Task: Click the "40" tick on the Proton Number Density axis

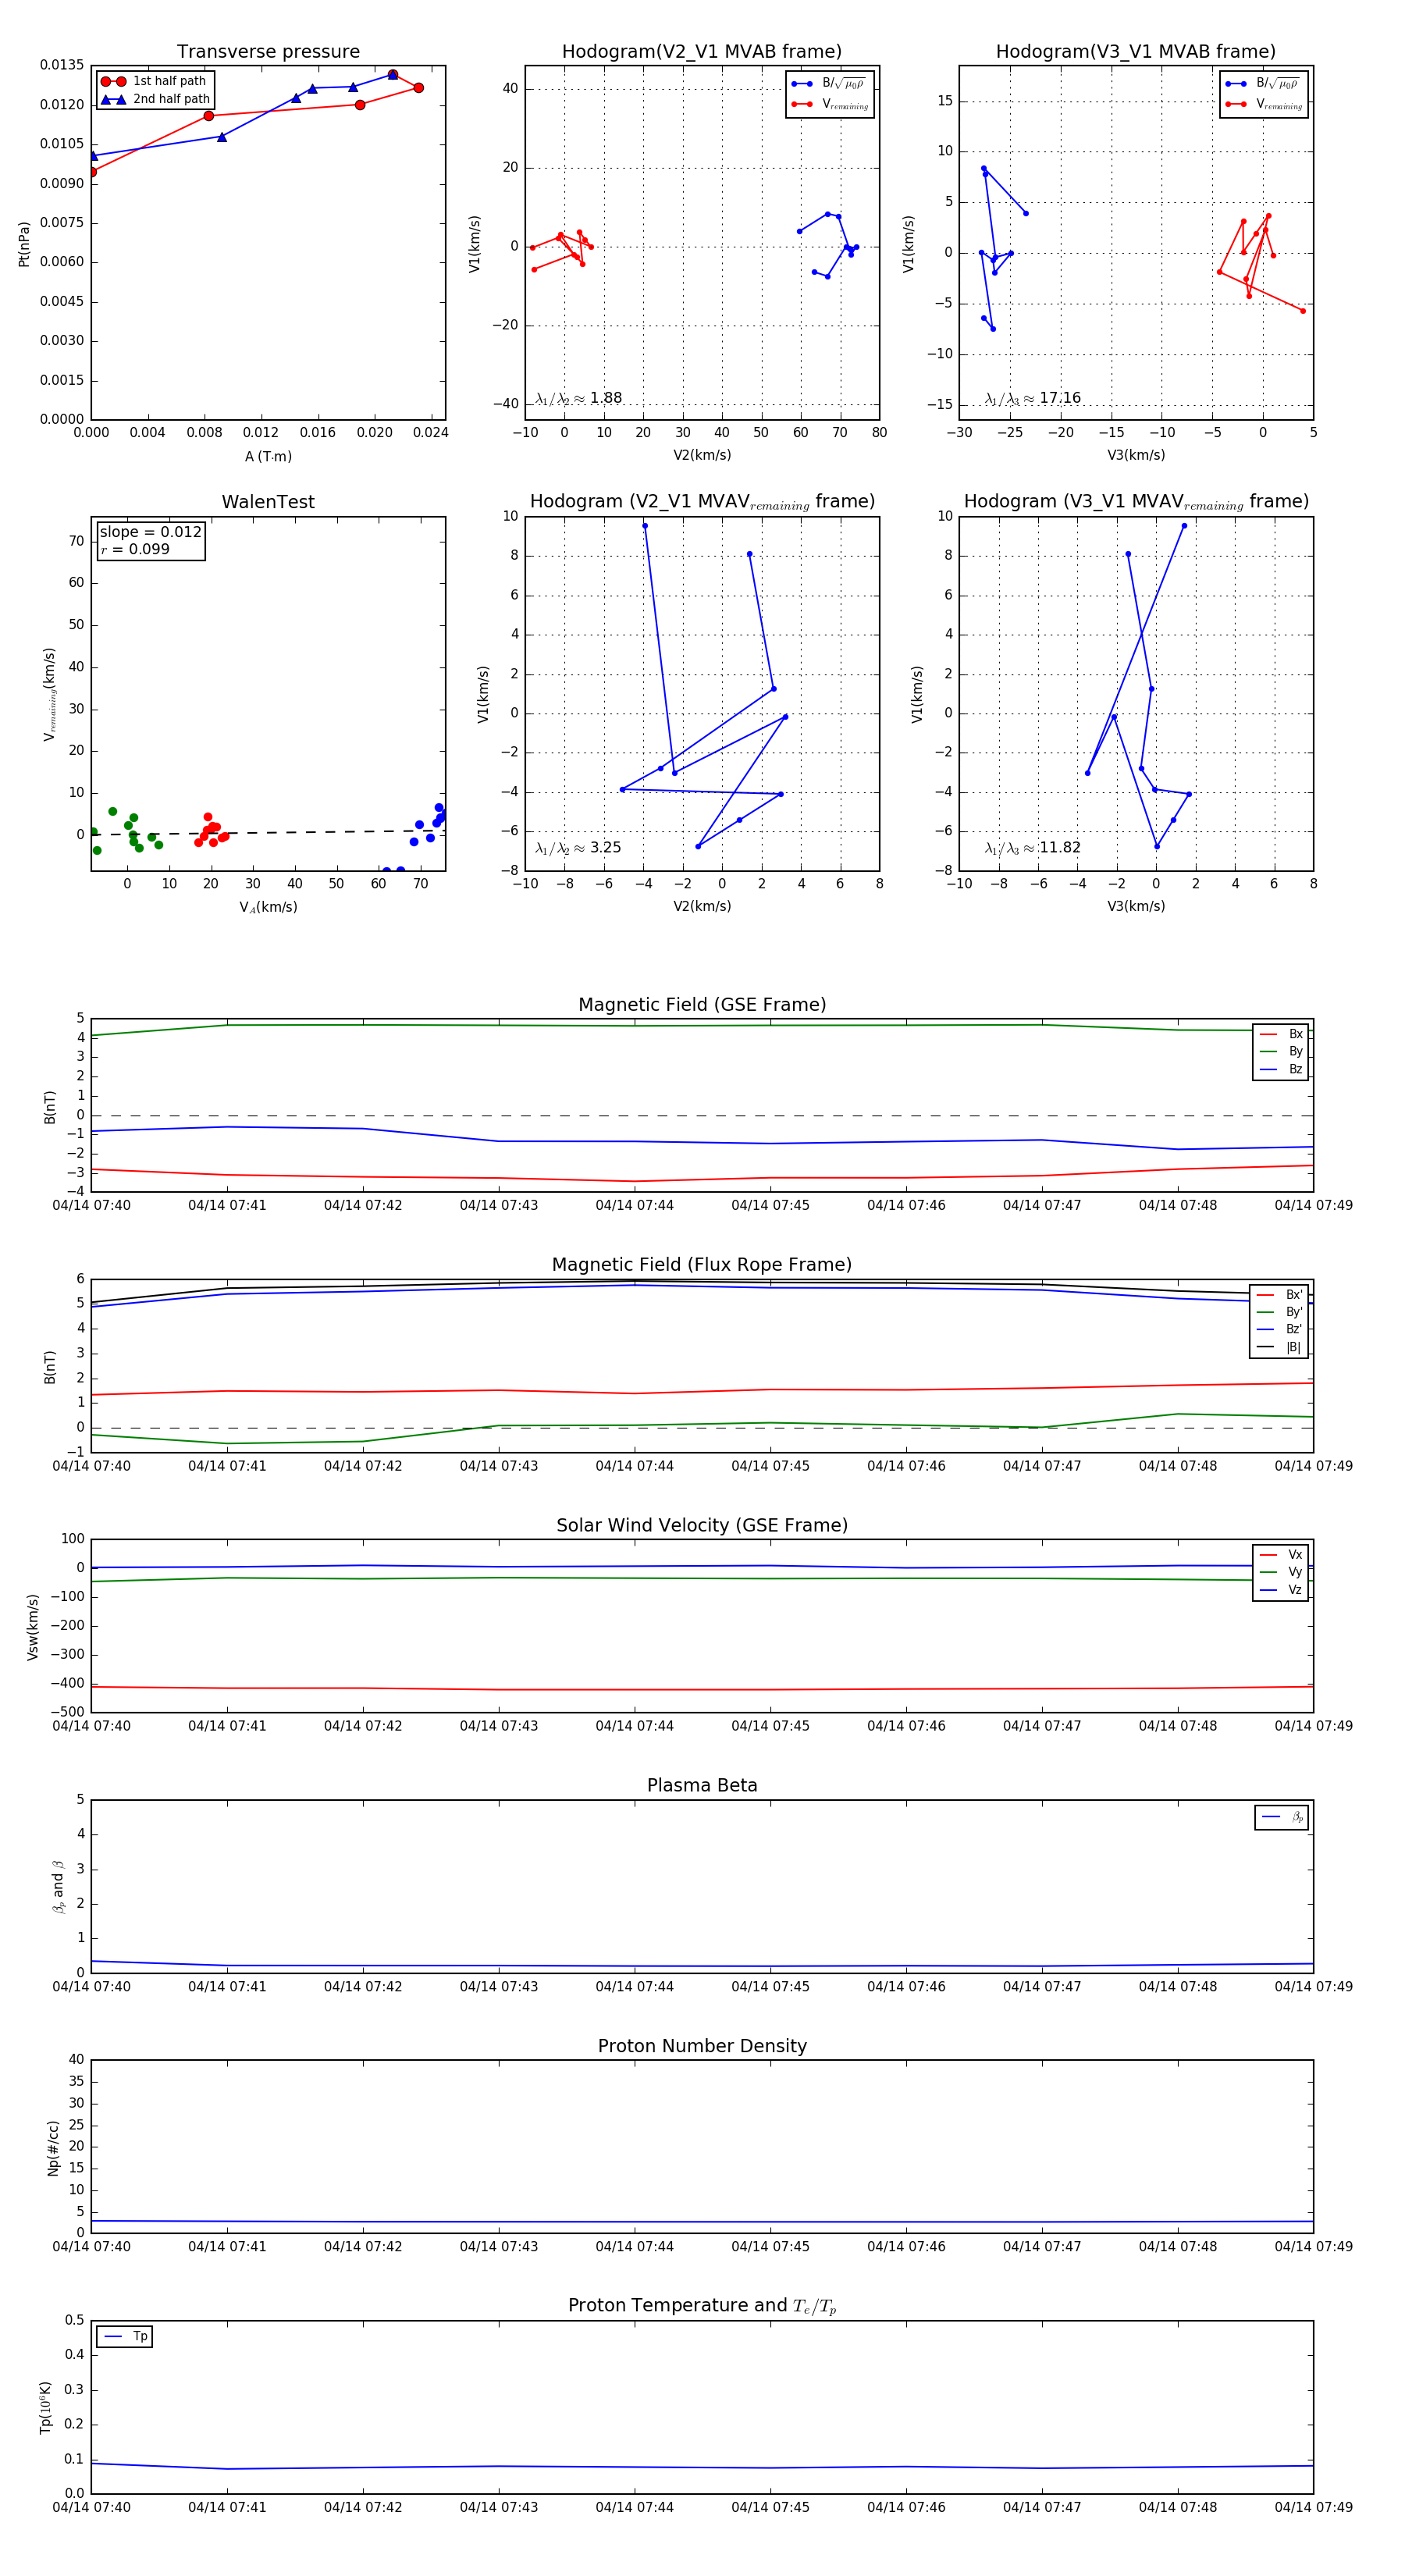Action: pos(76,2060)
